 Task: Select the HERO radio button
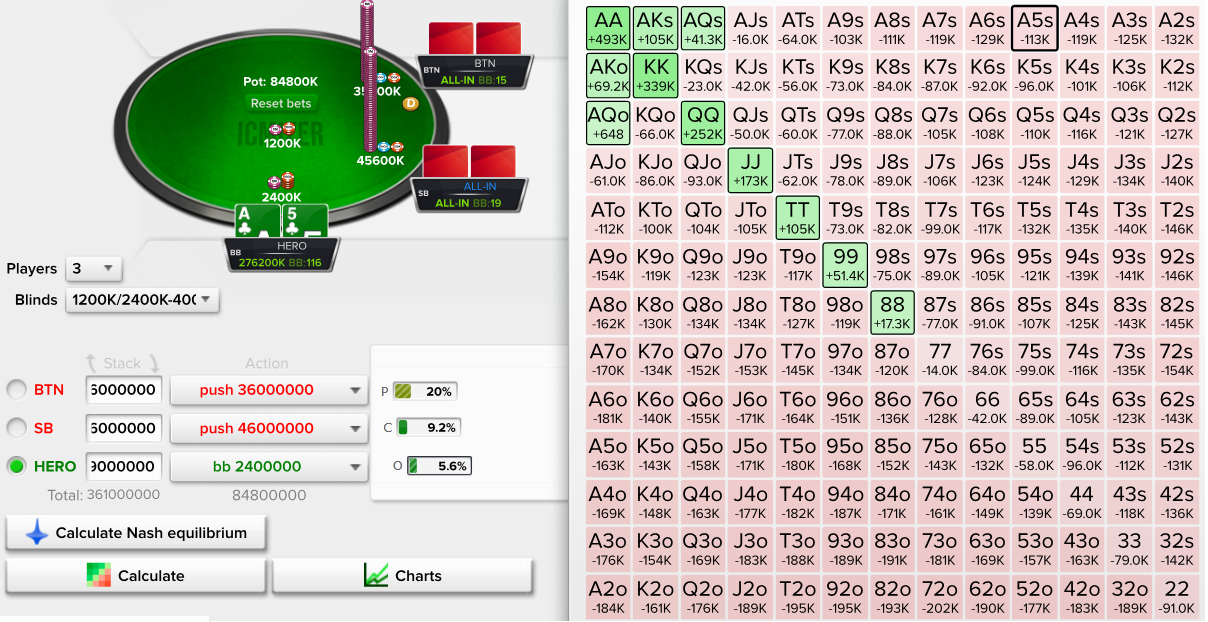tap(17, 466)
